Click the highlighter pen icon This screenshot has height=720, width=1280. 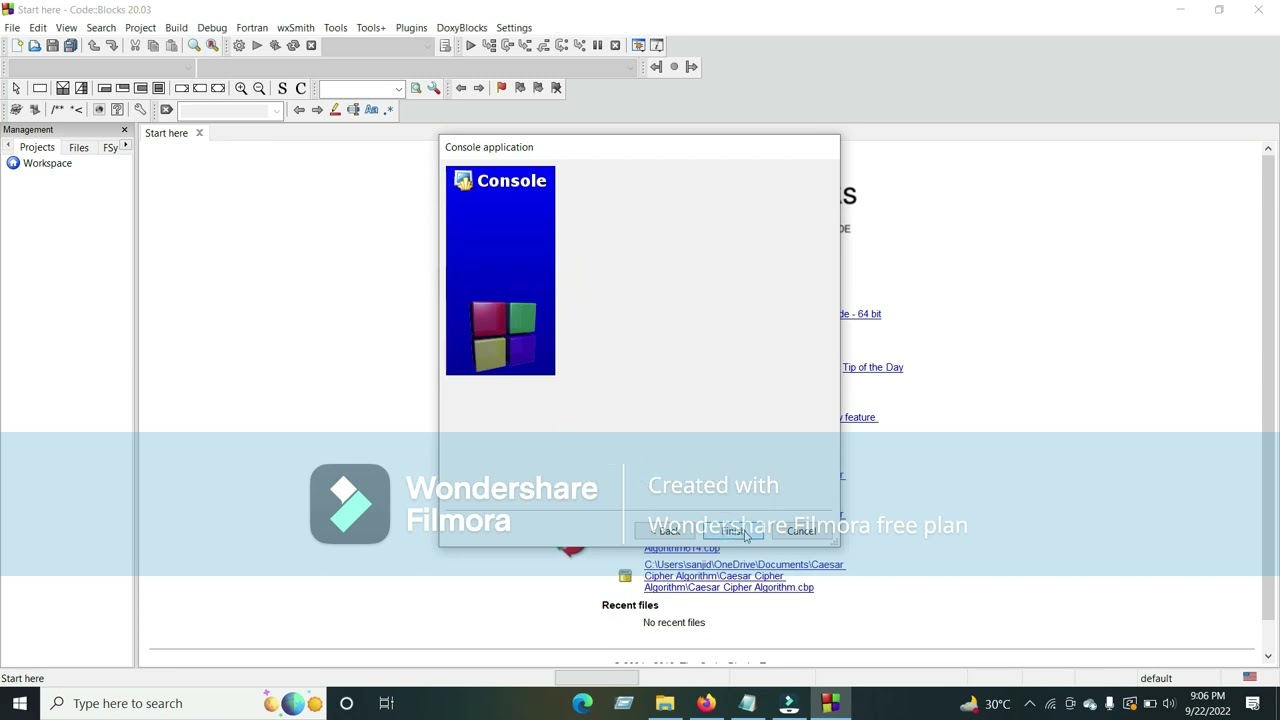[x=335, y=110]
